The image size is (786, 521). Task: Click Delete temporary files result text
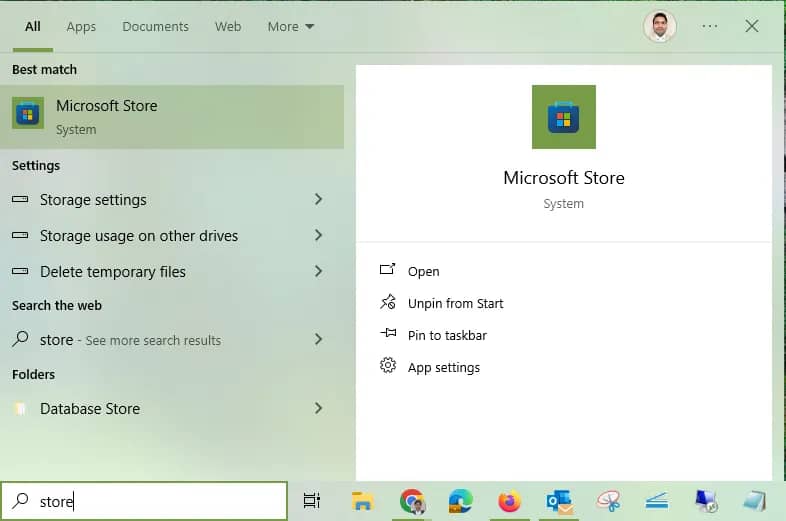[x=113, y=272]
